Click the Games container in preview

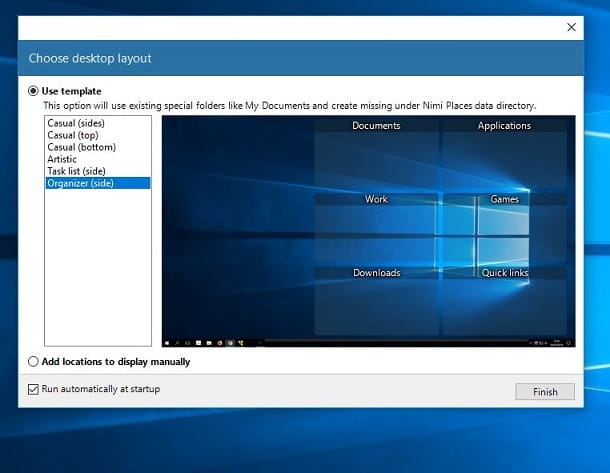coord(504,226)
